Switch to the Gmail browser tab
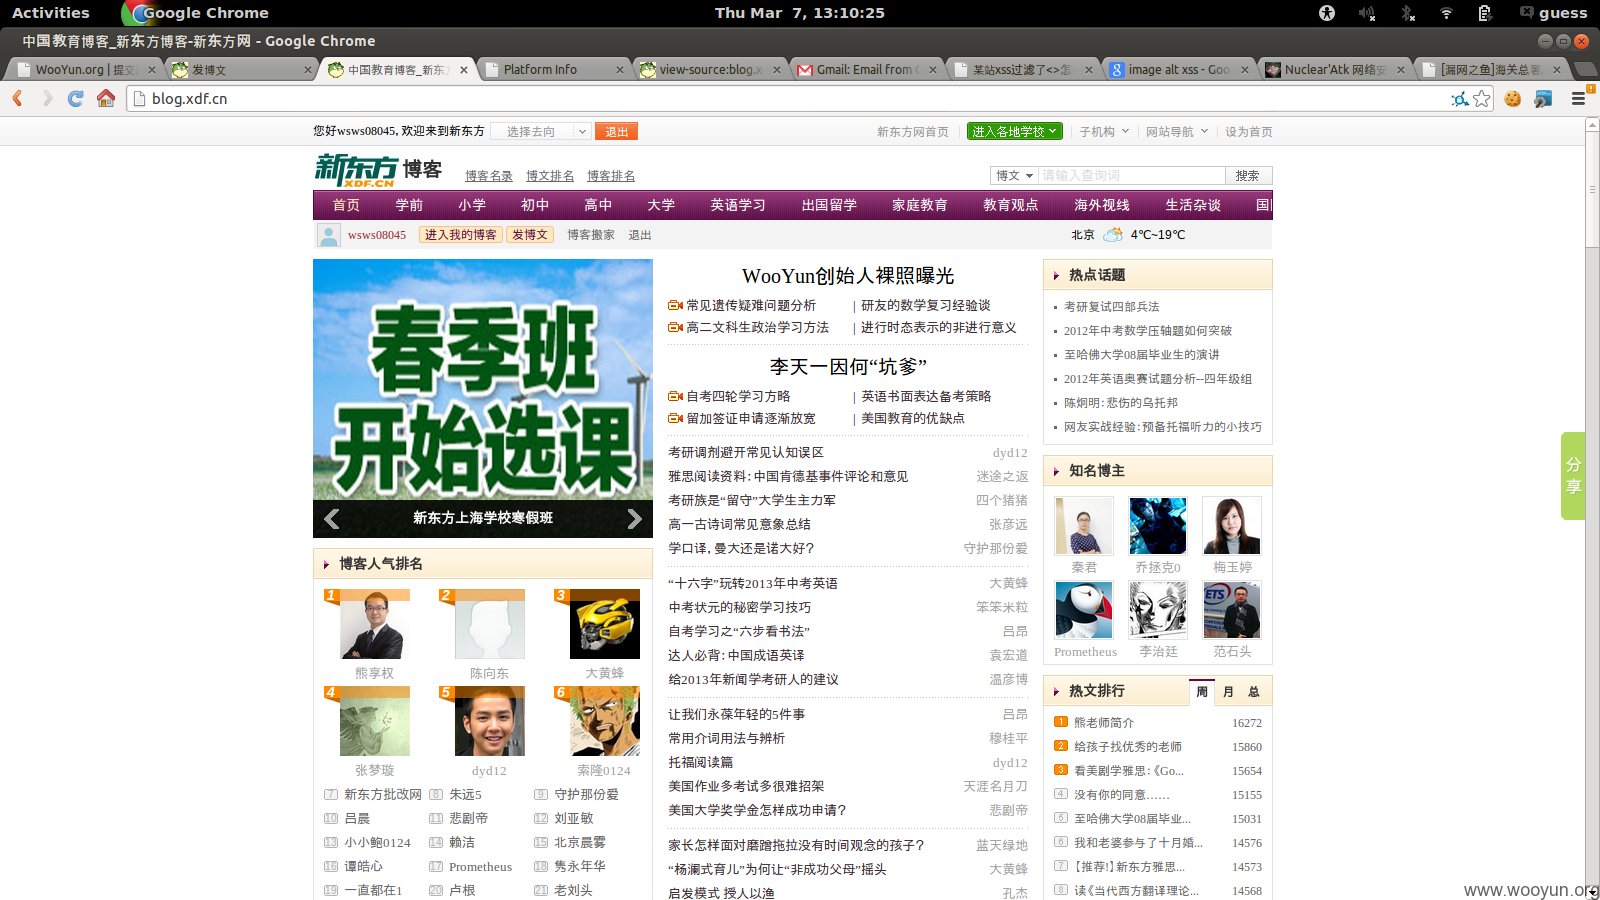Image resolution: width=1600 pixels, height=900 pixels. pos(867,70)
